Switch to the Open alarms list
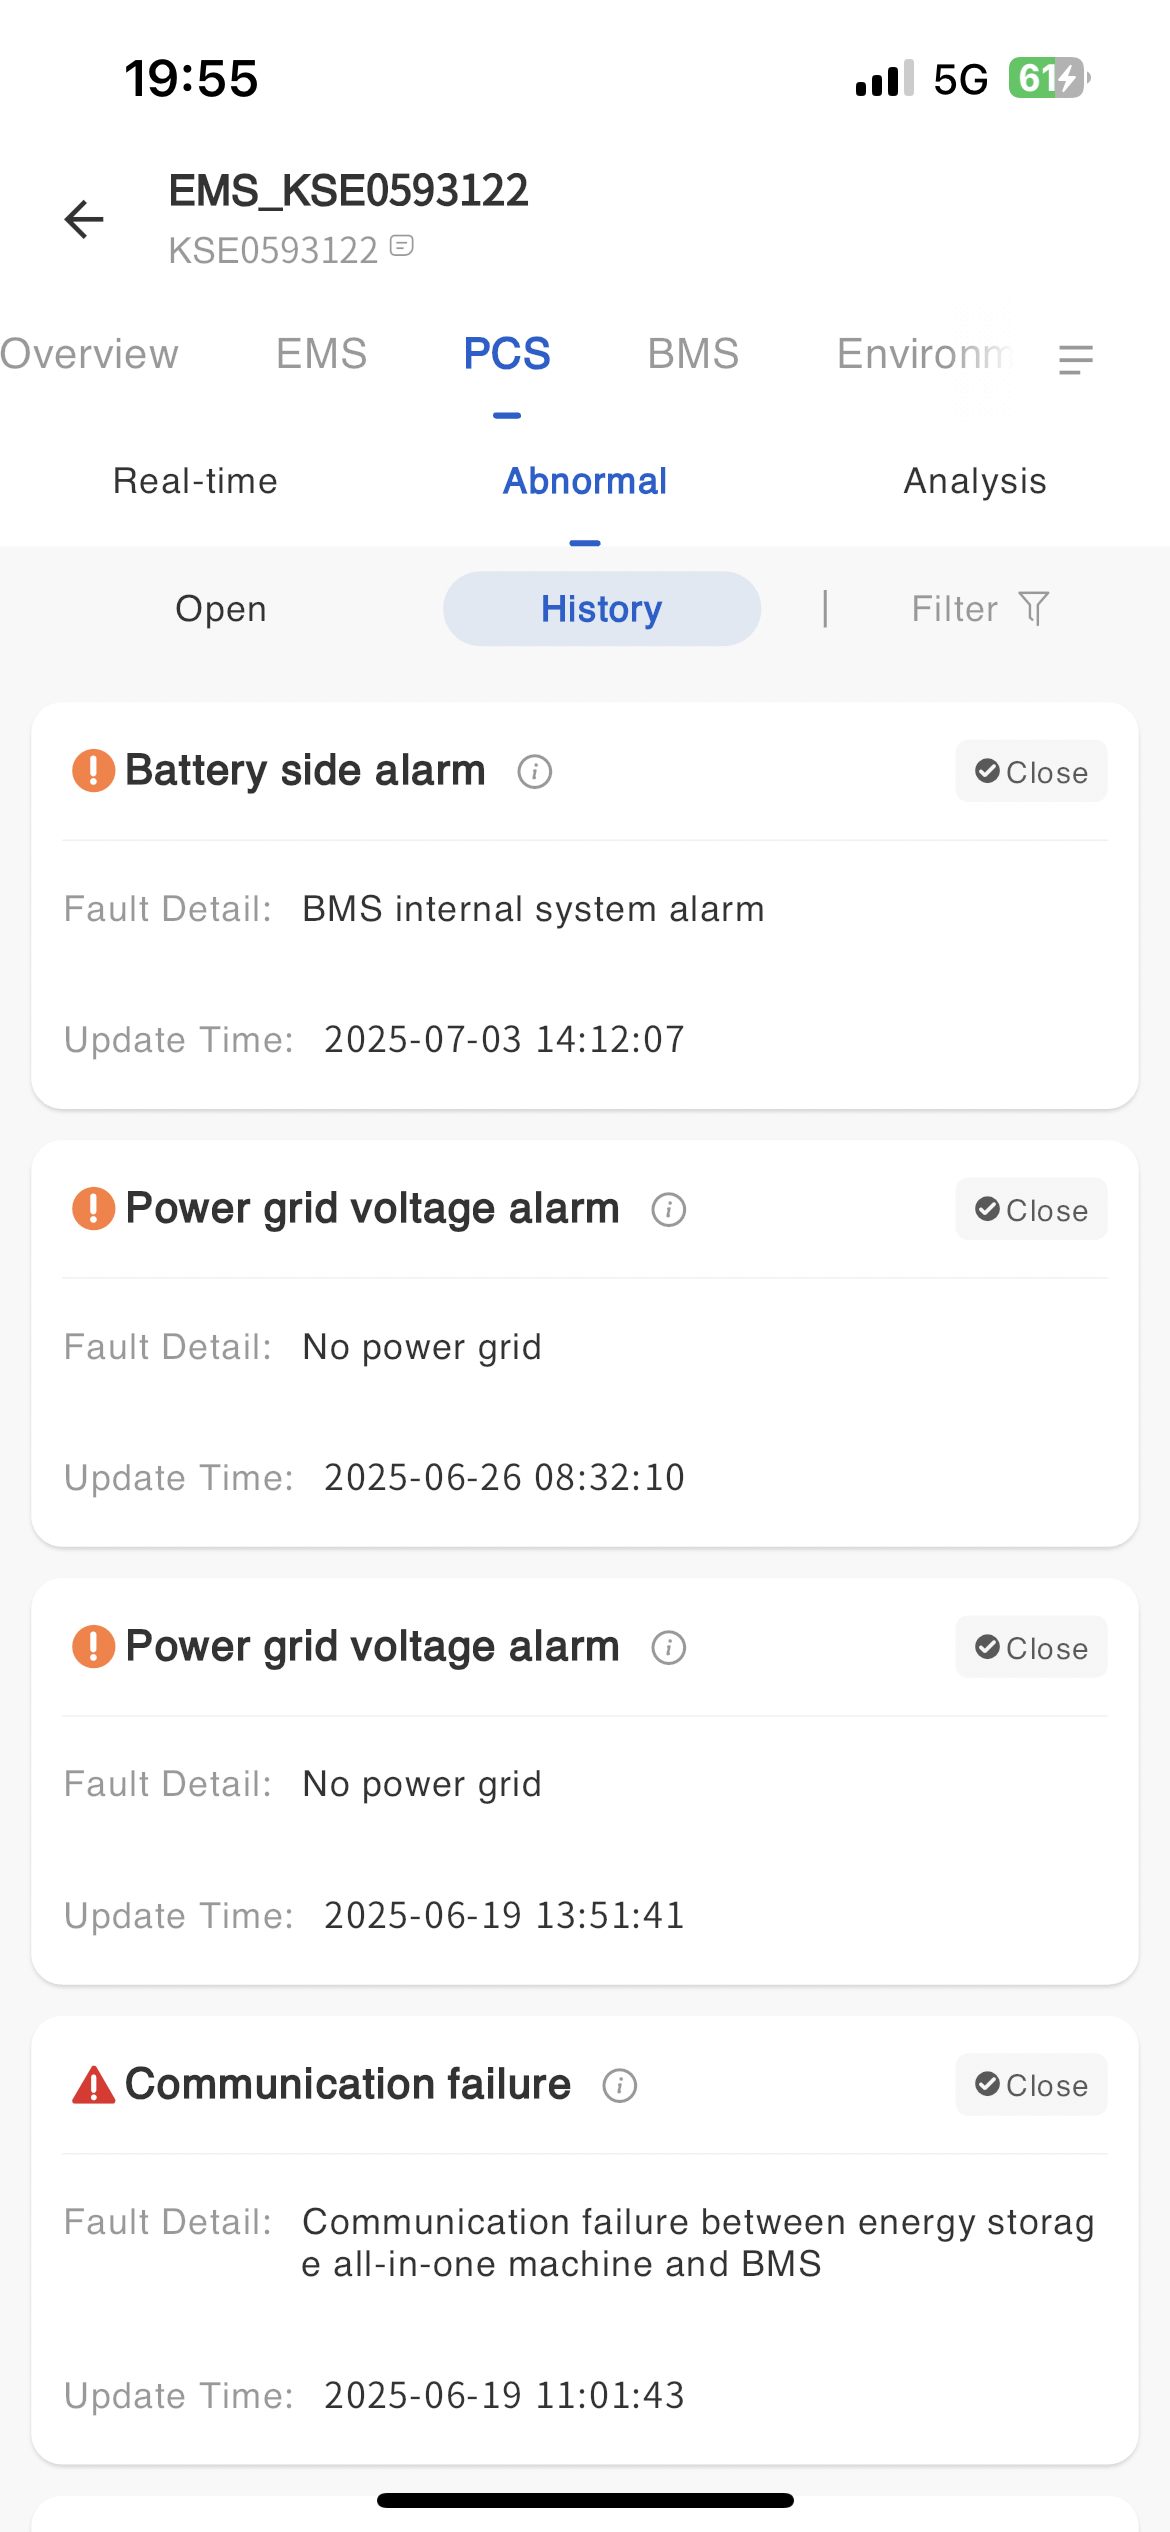Image resolution: width=1170 pixels, height=2532 pixels. 221,609
